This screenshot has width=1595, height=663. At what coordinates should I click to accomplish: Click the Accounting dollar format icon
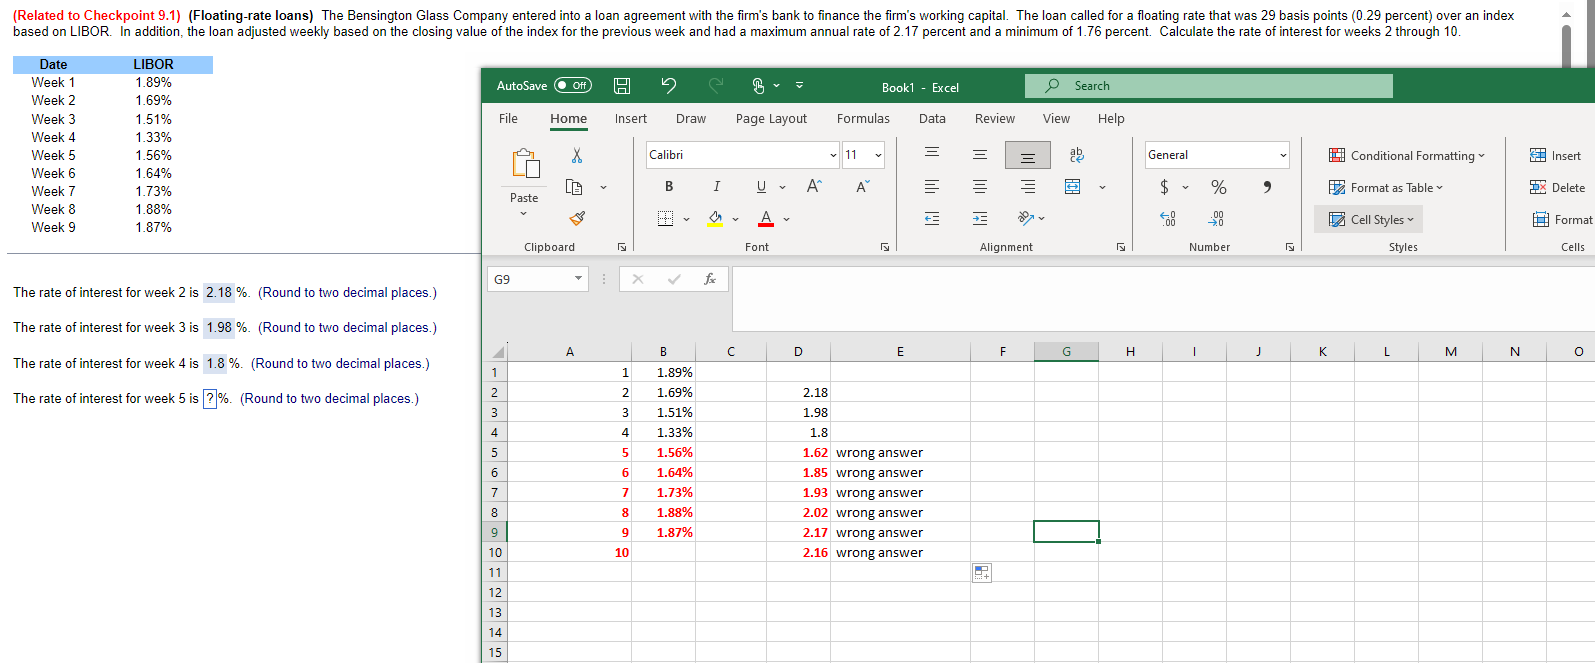click(x=1164, y=187)
